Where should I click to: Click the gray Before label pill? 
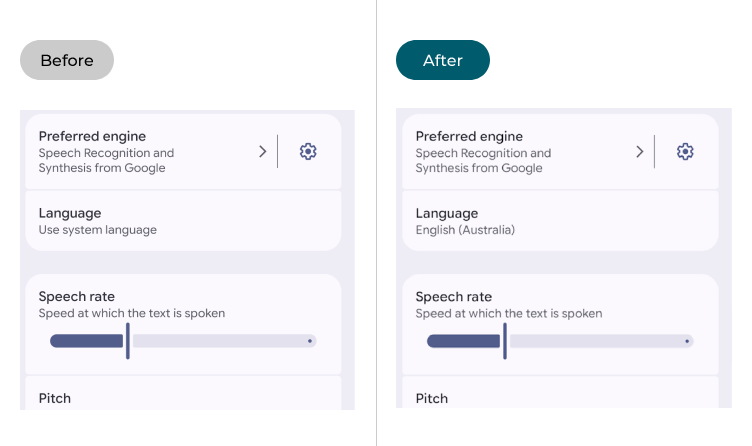pos(67,60)
